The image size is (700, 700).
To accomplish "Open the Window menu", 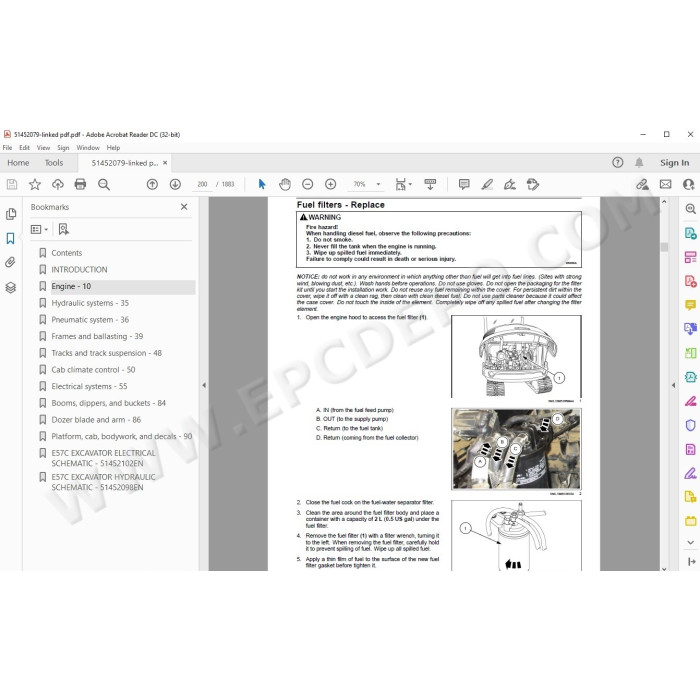I will (88, 148).
